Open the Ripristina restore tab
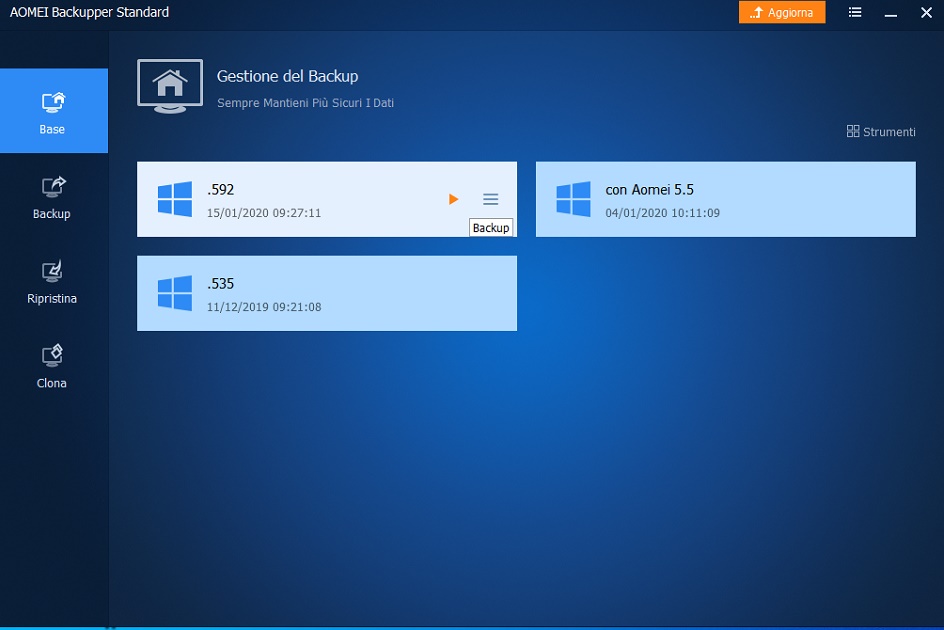The image size is (944, 630). coord(52,282)
